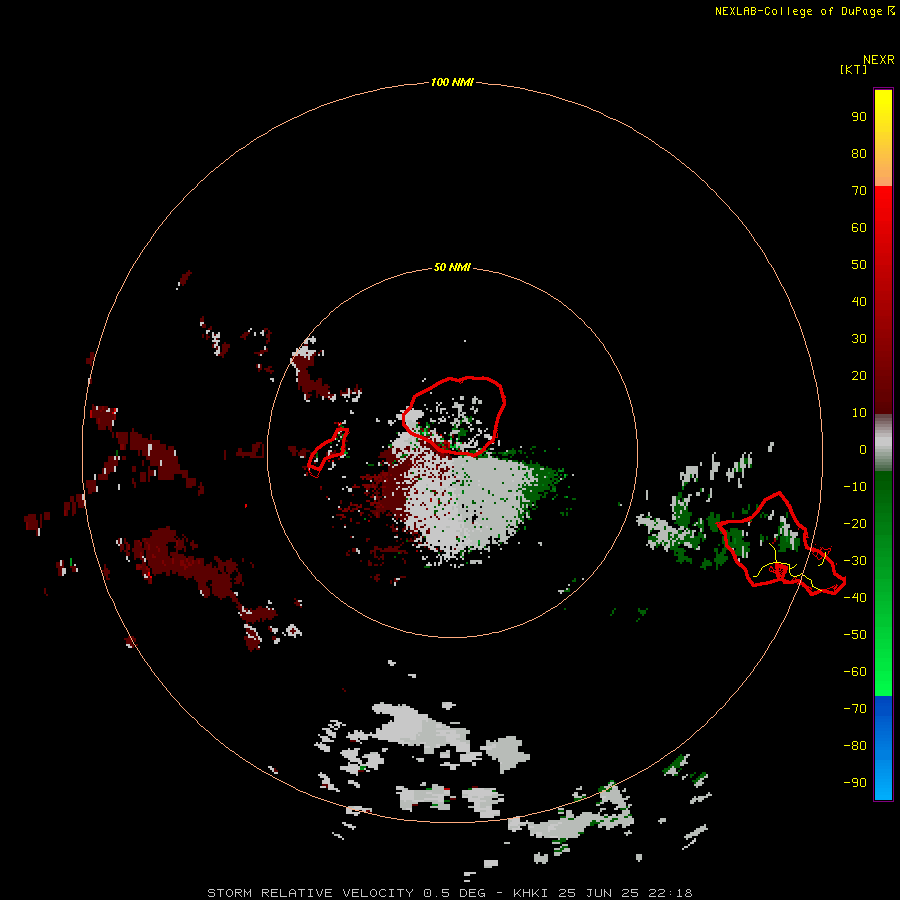This screenshot has height=900, width=900.
Task: Click the -40 value on velocity scale
Action: coord(855,598)
